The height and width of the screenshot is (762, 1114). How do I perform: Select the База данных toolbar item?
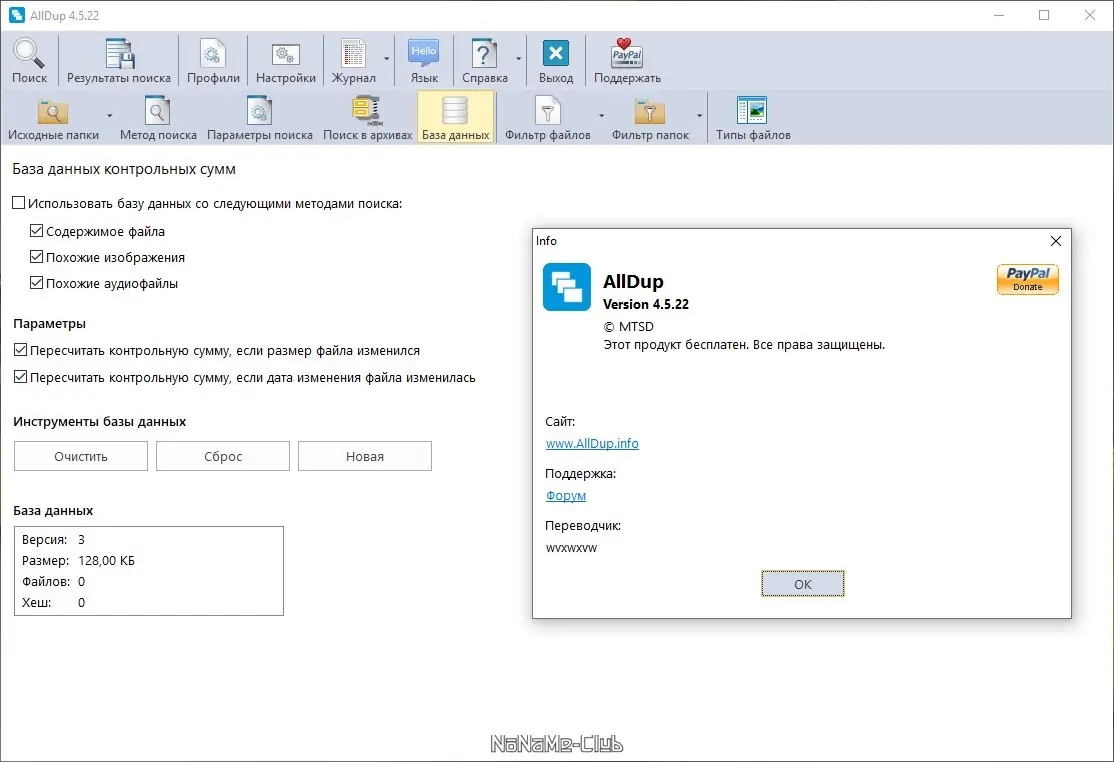455,118
